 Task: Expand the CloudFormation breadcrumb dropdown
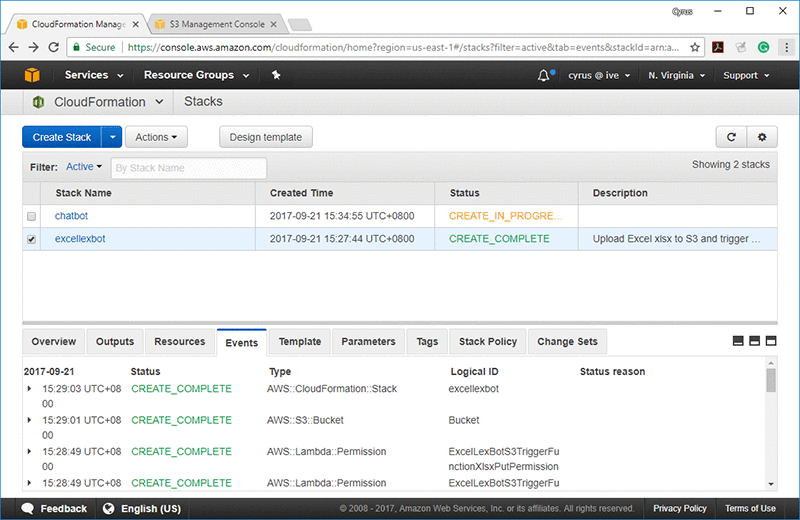(x=159, y=102)
